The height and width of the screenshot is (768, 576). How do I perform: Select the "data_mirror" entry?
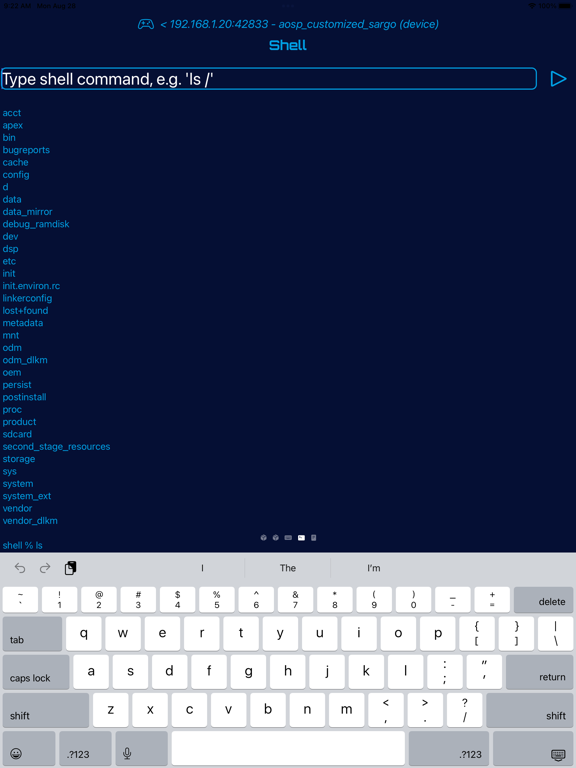(x=27, y=212)
